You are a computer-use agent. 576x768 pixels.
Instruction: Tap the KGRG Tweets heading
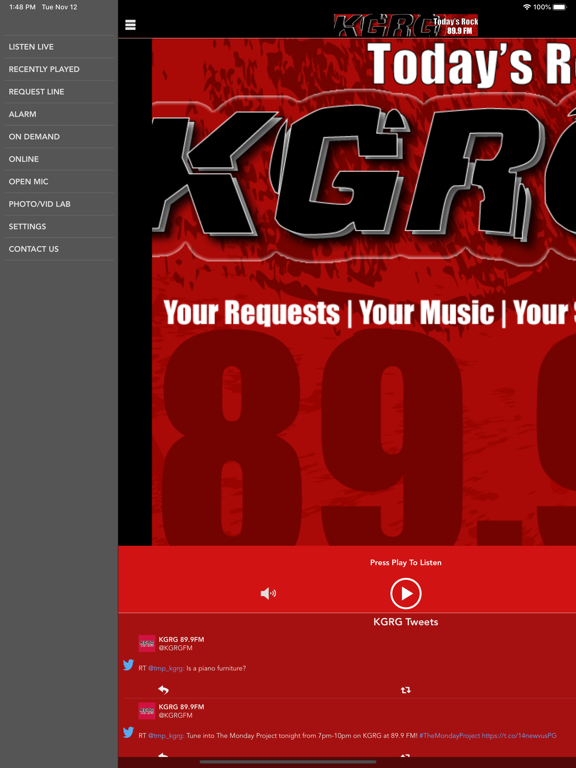[x=406, y=622]
